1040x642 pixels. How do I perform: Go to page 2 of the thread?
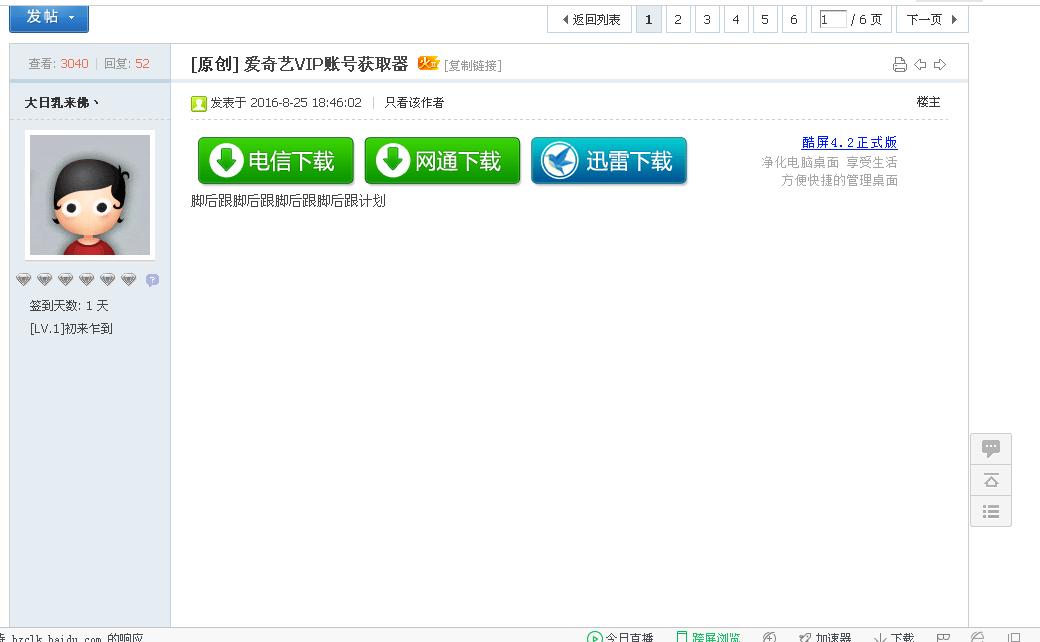coord(678,19)
